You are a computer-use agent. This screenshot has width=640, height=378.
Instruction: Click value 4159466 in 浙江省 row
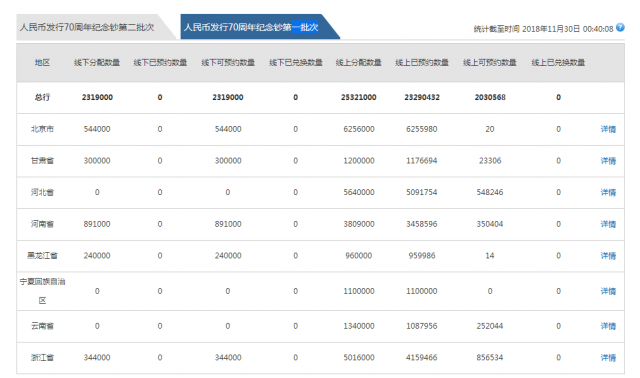tap(422, 358)
